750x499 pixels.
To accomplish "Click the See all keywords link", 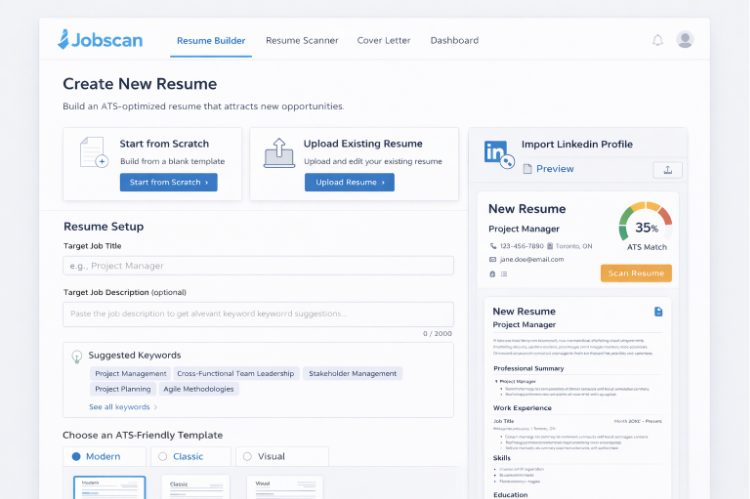I will point(120,407).
